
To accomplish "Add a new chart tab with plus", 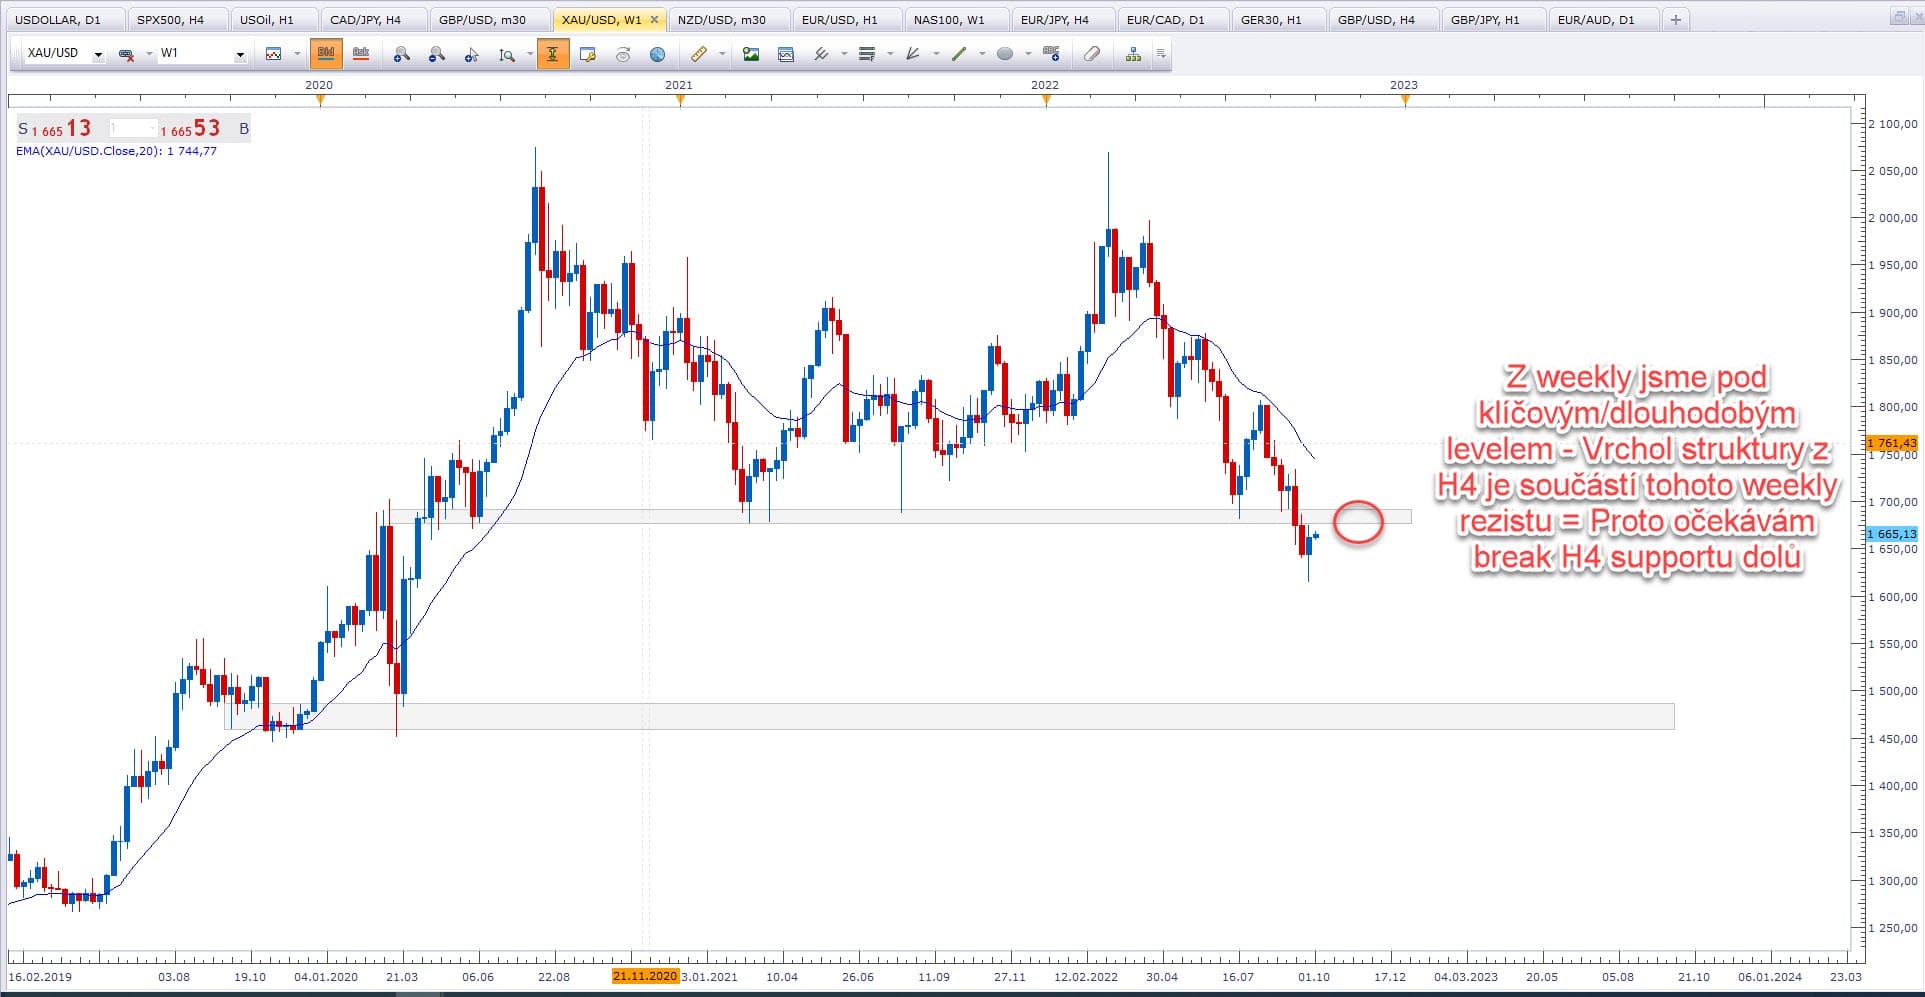I will pyautogui.click(x=1676, y=19).
